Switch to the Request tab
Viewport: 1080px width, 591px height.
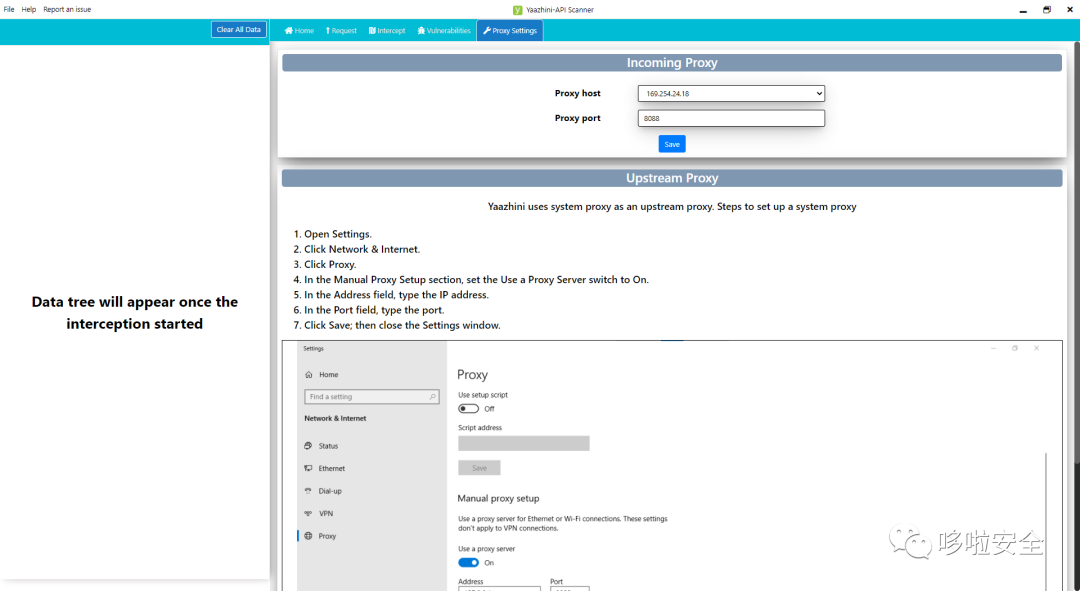click(341, 30)
